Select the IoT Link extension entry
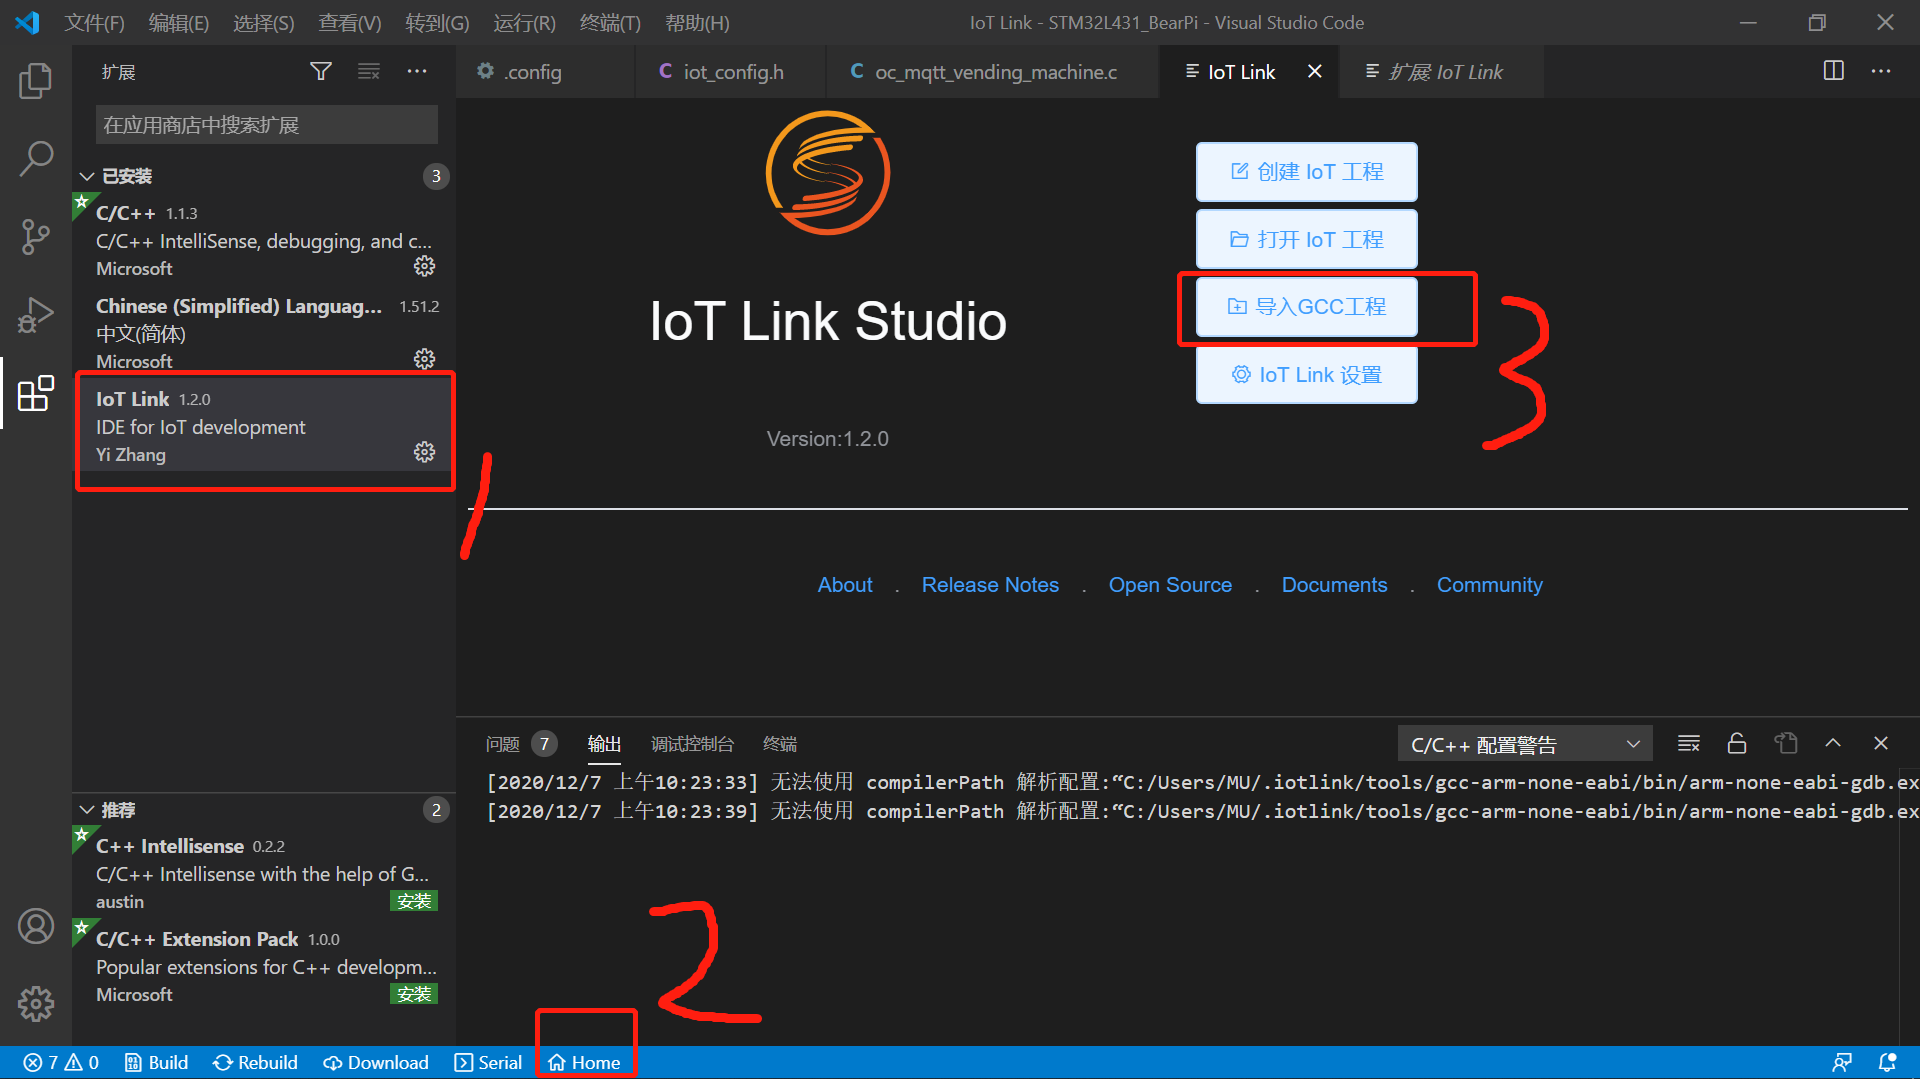This screenshot has height=1079, width=1920. (x=264, y=427)
